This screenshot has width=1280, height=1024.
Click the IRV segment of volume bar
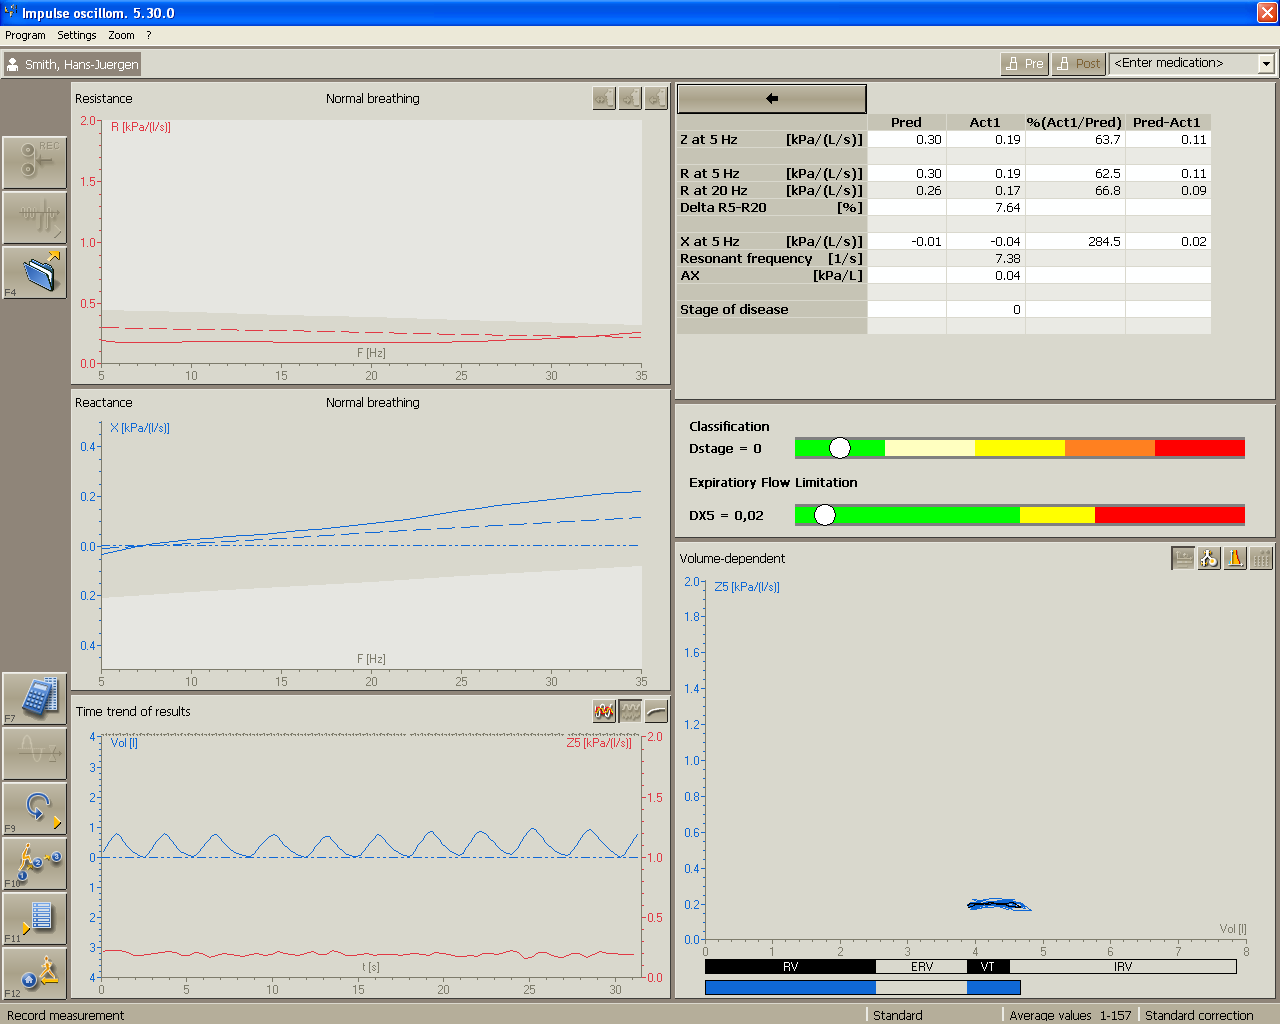1123,967
